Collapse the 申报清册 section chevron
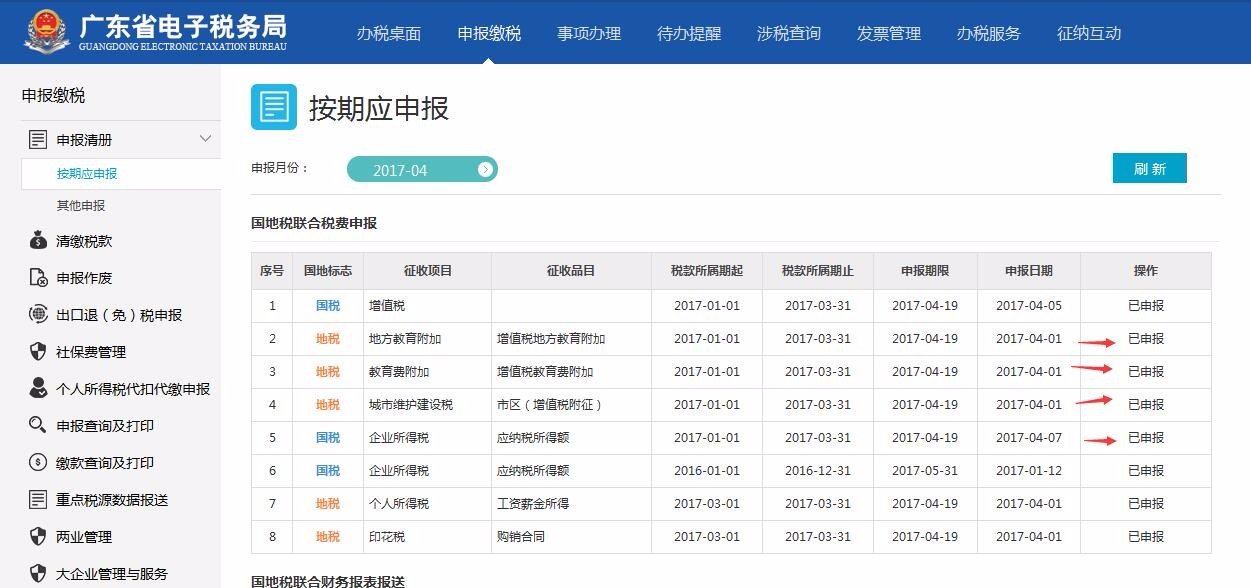1251x588 pixels. point(206,139)
